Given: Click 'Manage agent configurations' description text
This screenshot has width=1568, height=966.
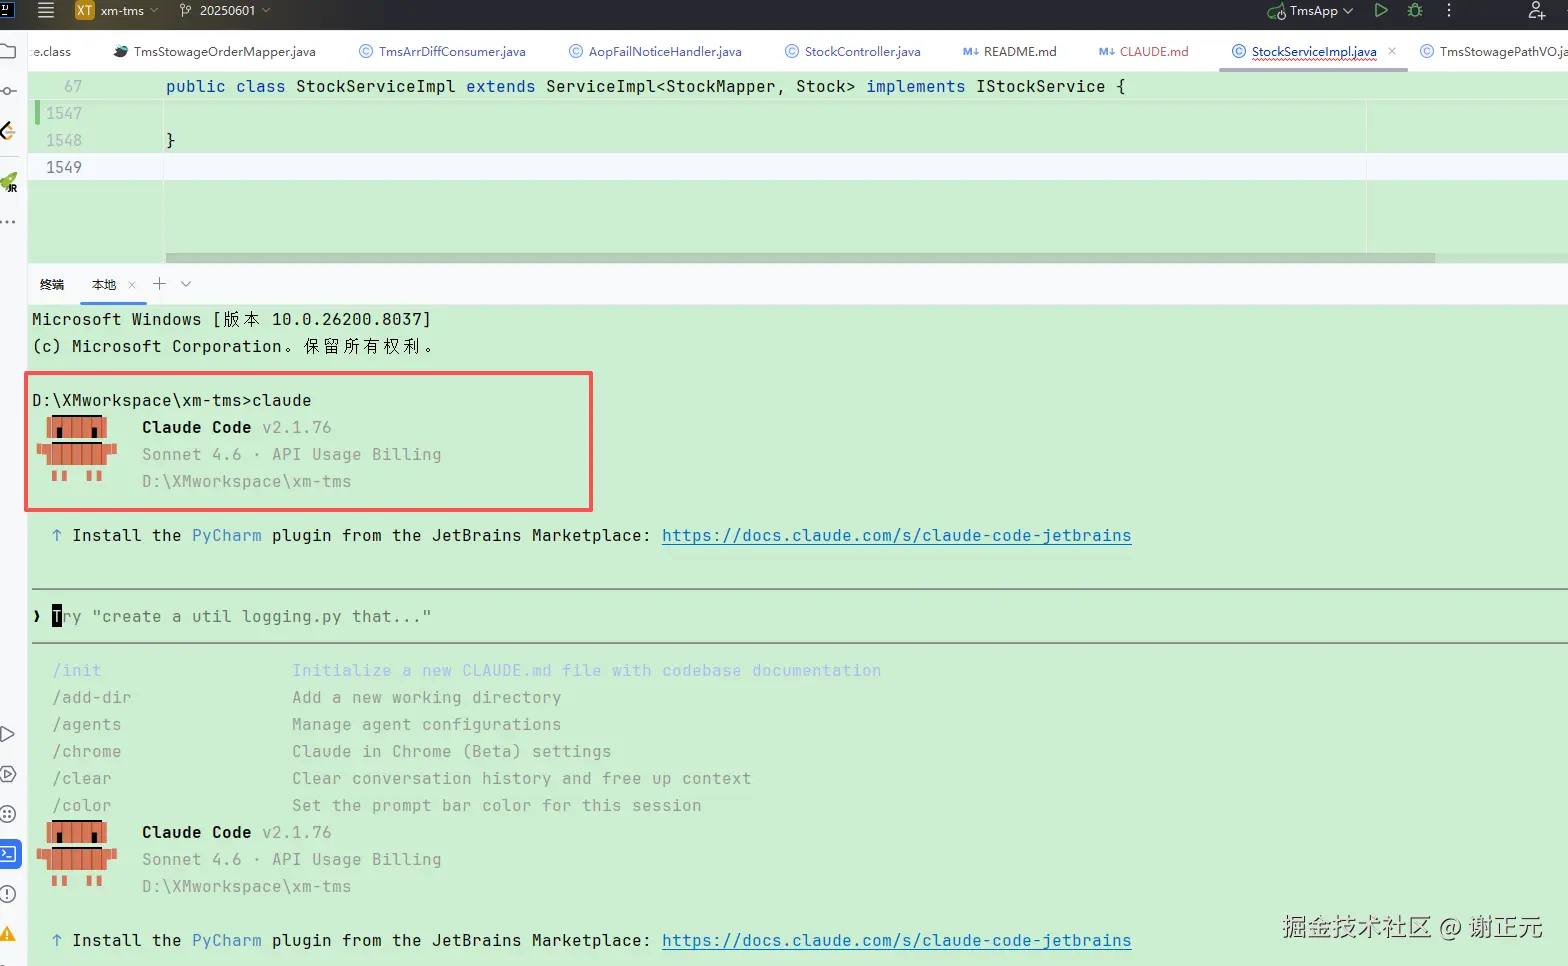Looking at the screenshot, I should (427, 724).
